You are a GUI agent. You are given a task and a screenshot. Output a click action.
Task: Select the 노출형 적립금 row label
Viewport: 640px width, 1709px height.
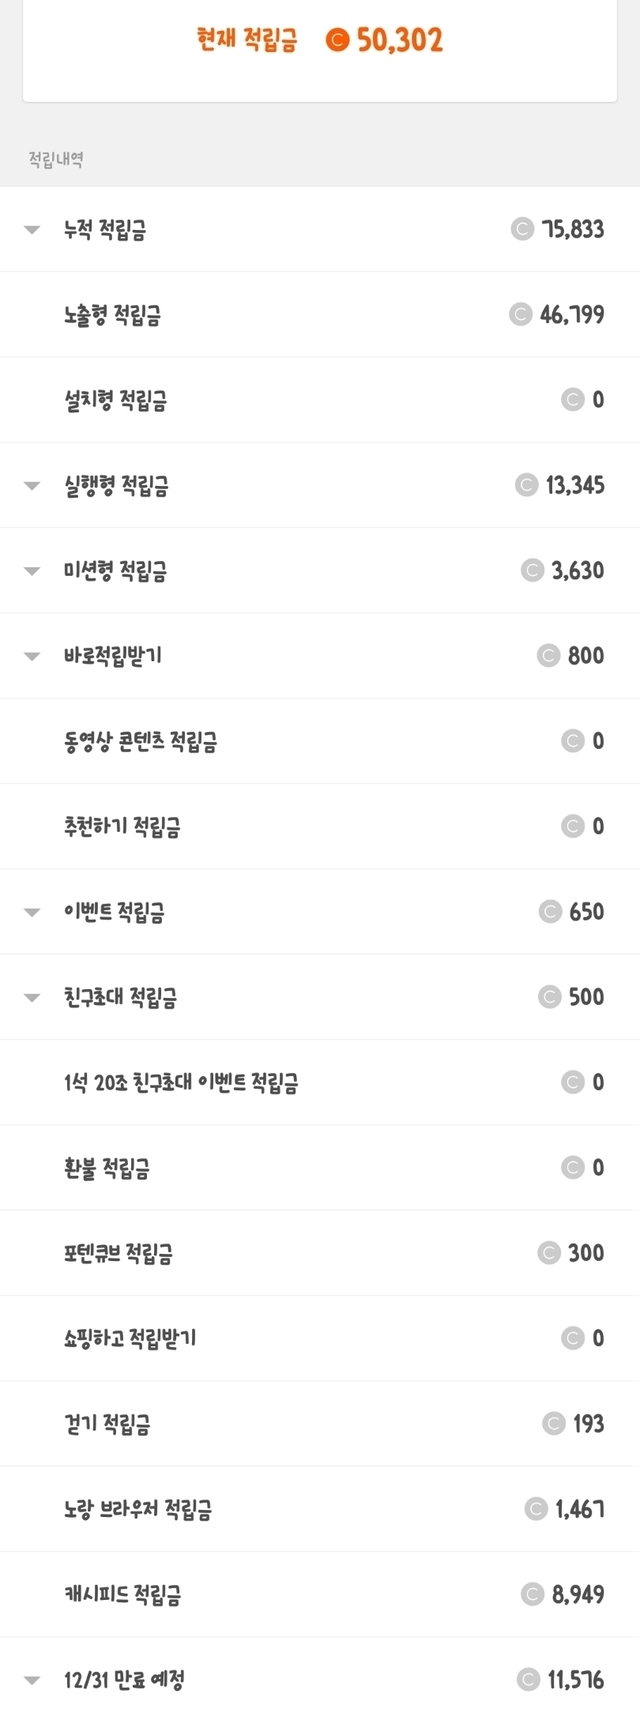112,315
